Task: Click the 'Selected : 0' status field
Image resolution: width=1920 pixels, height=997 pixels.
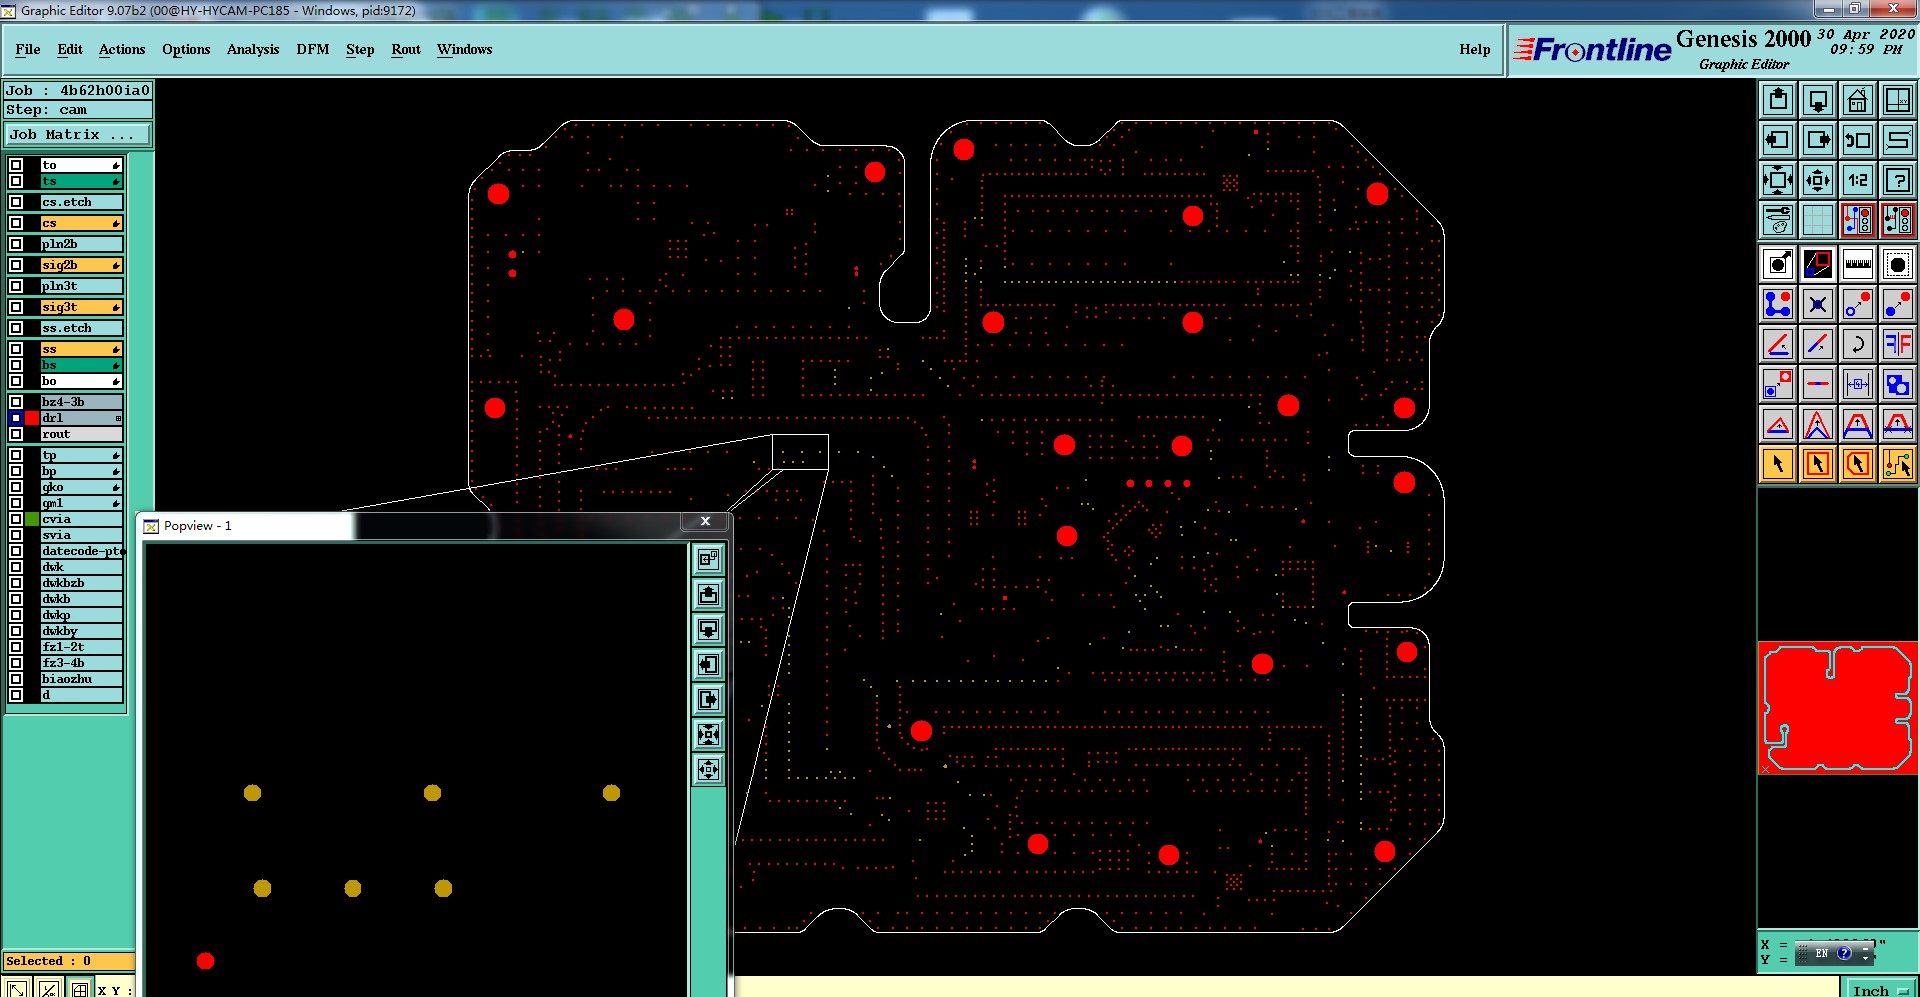Action: [69, 961]
